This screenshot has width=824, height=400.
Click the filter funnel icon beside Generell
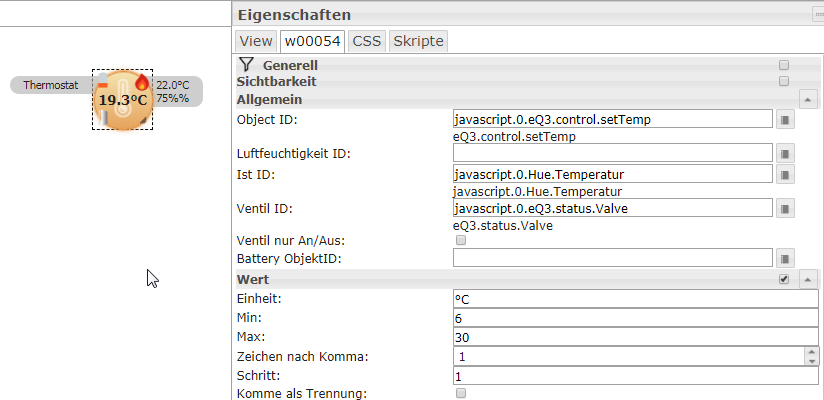click(x=246, y=65)
